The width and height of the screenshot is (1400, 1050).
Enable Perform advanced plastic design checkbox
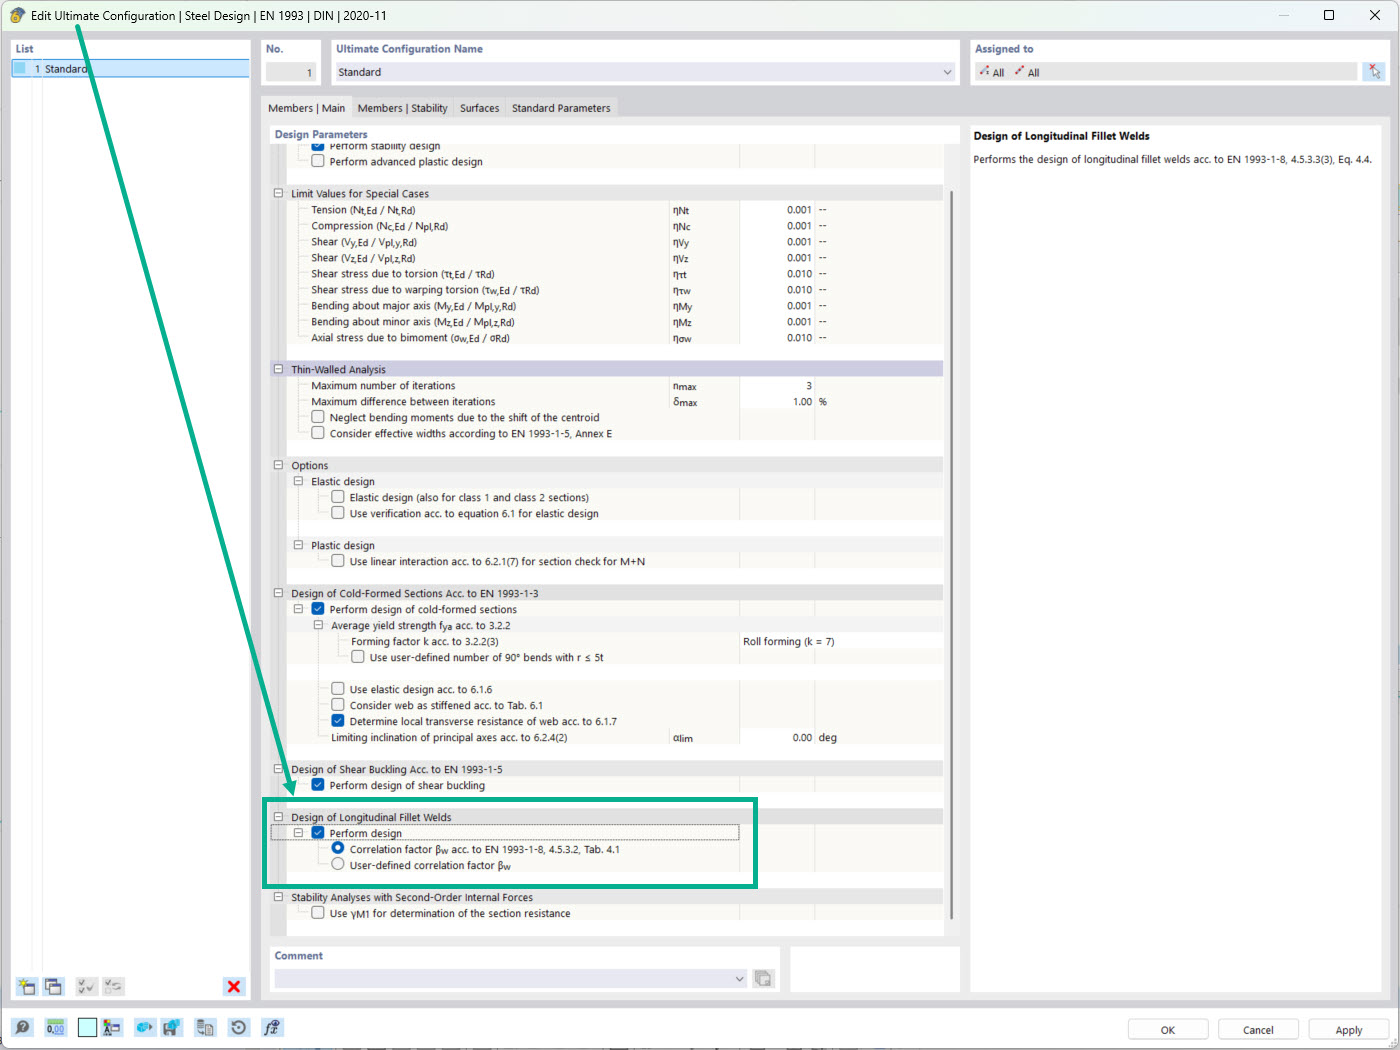coord(318,161)
